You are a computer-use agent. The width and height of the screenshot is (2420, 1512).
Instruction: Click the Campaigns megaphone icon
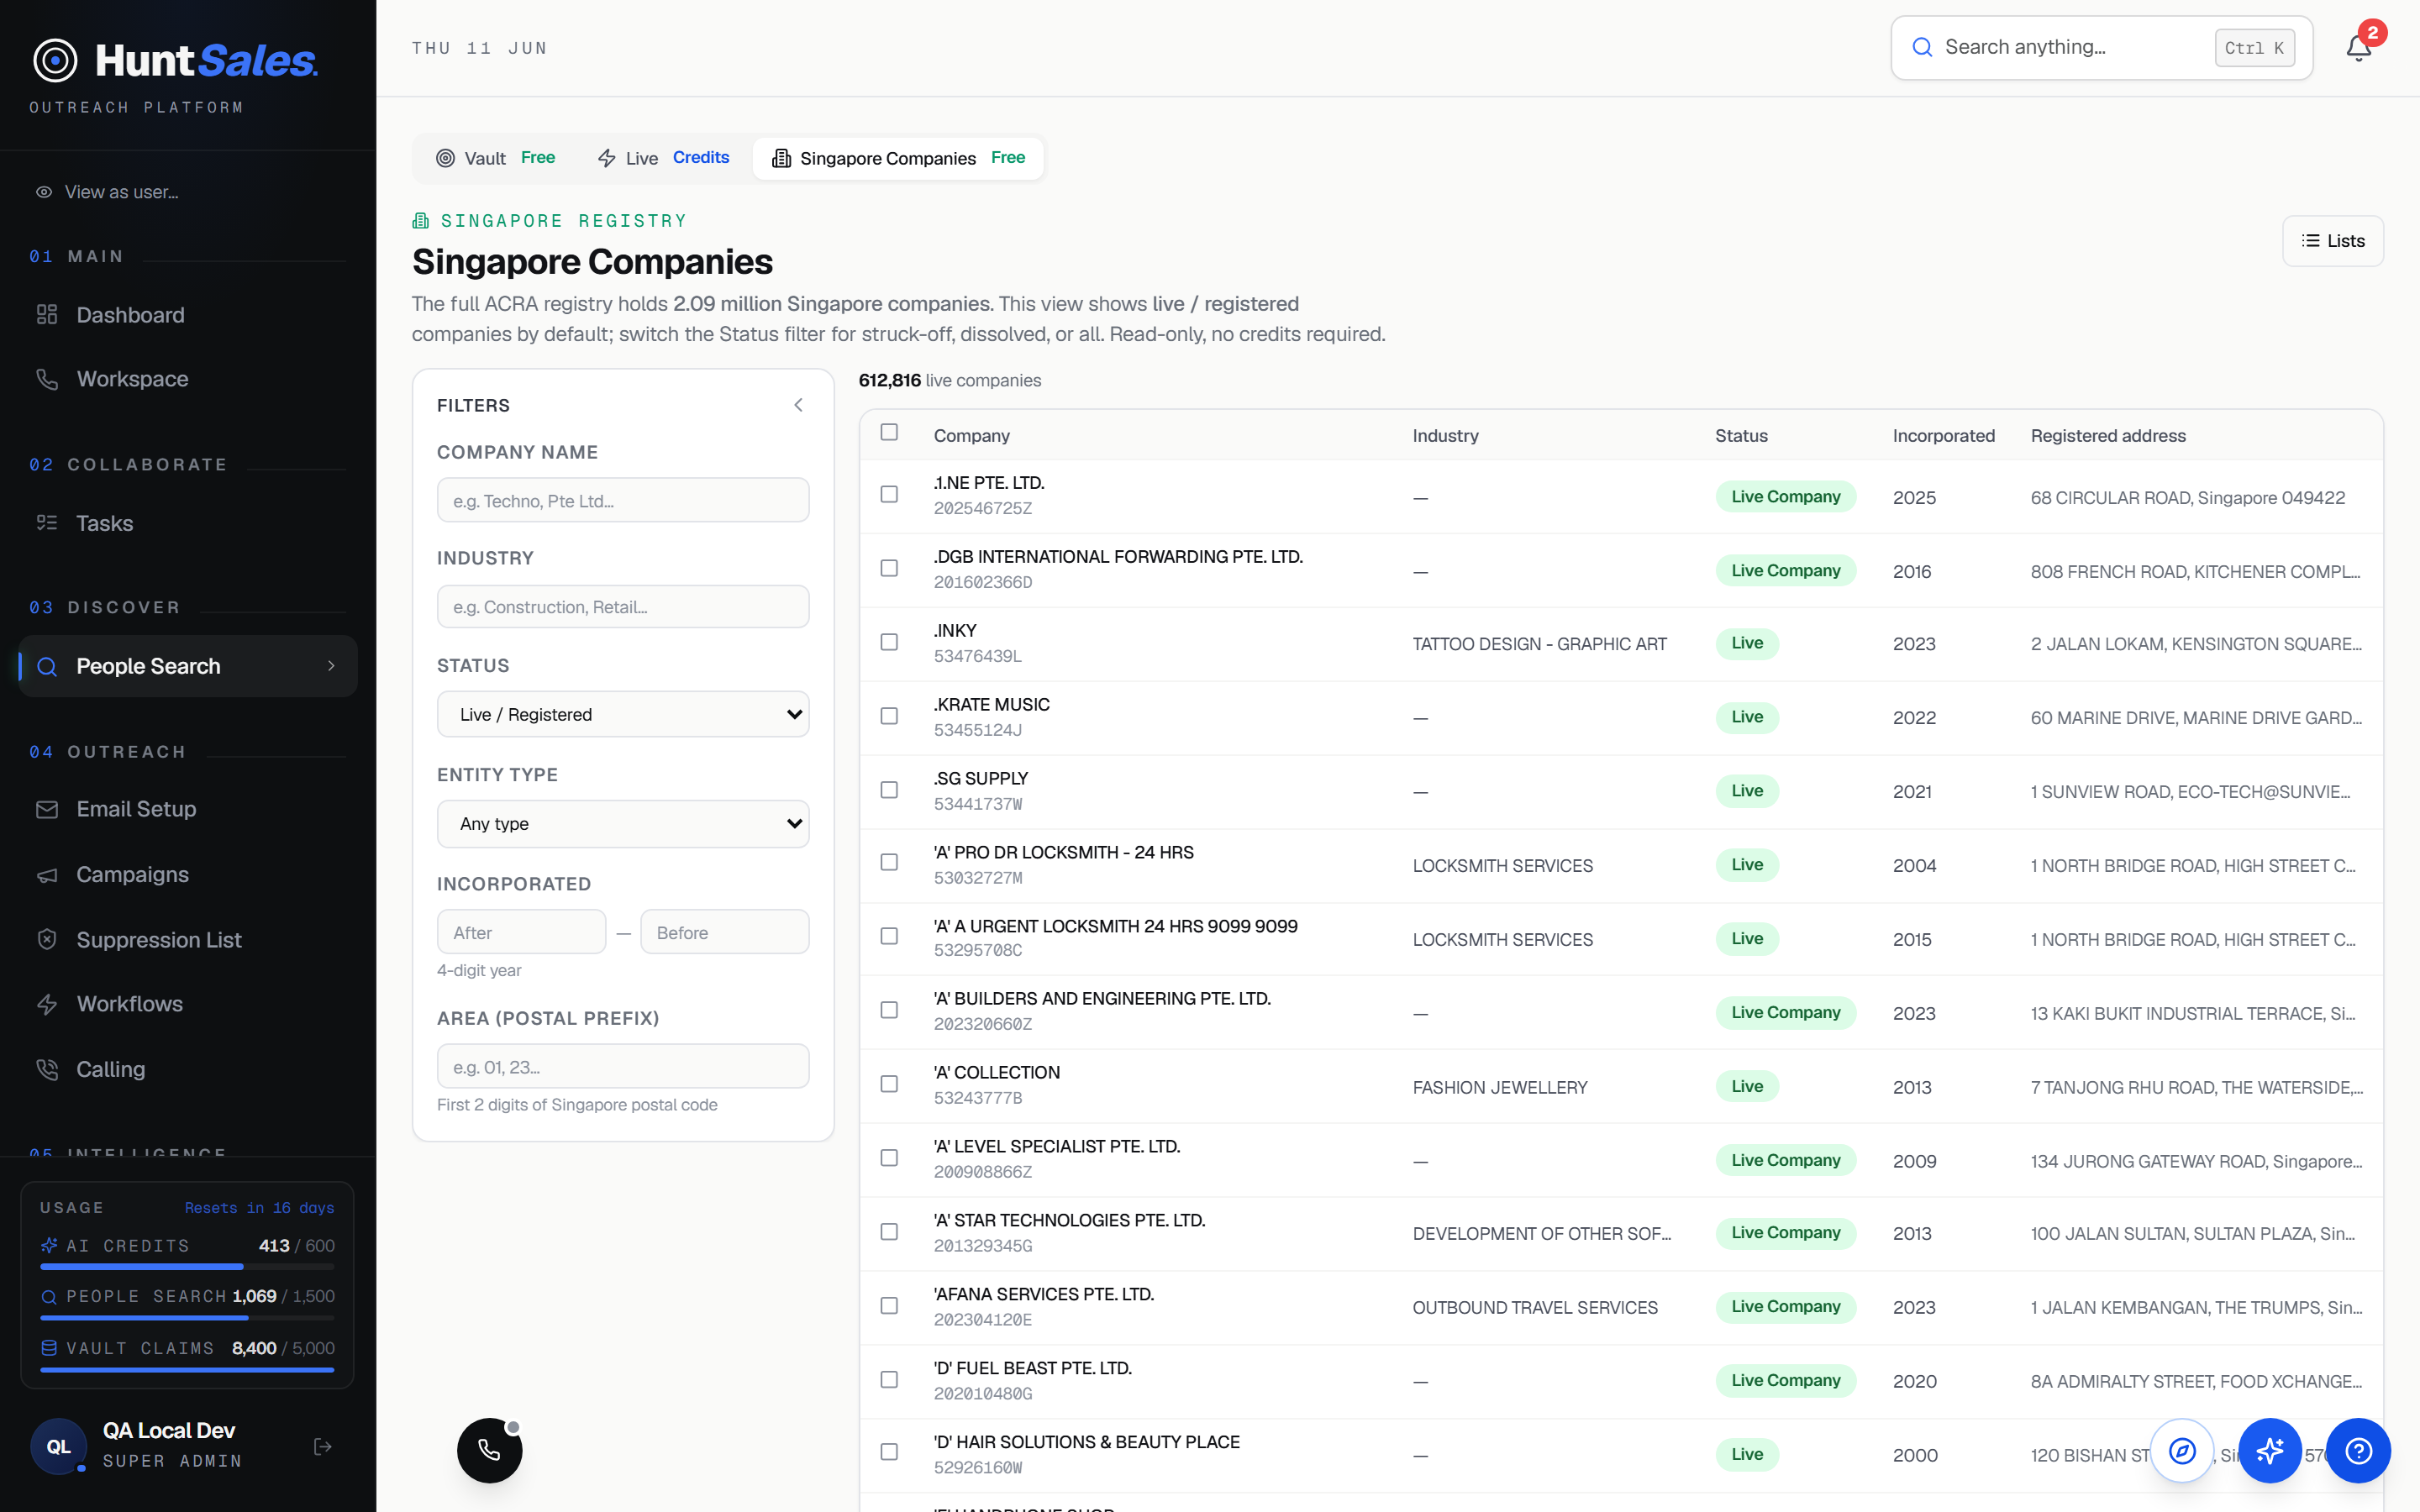point(47,875)
